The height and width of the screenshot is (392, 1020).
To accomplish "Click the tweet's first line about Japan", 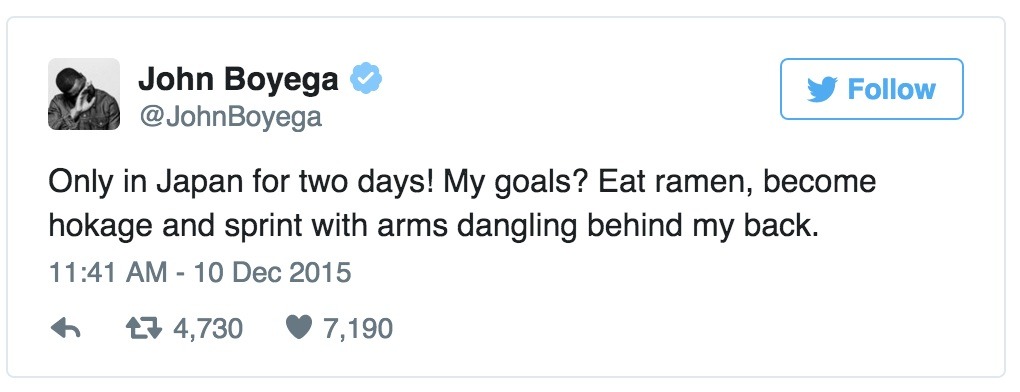I will click(x=462, y=182).
